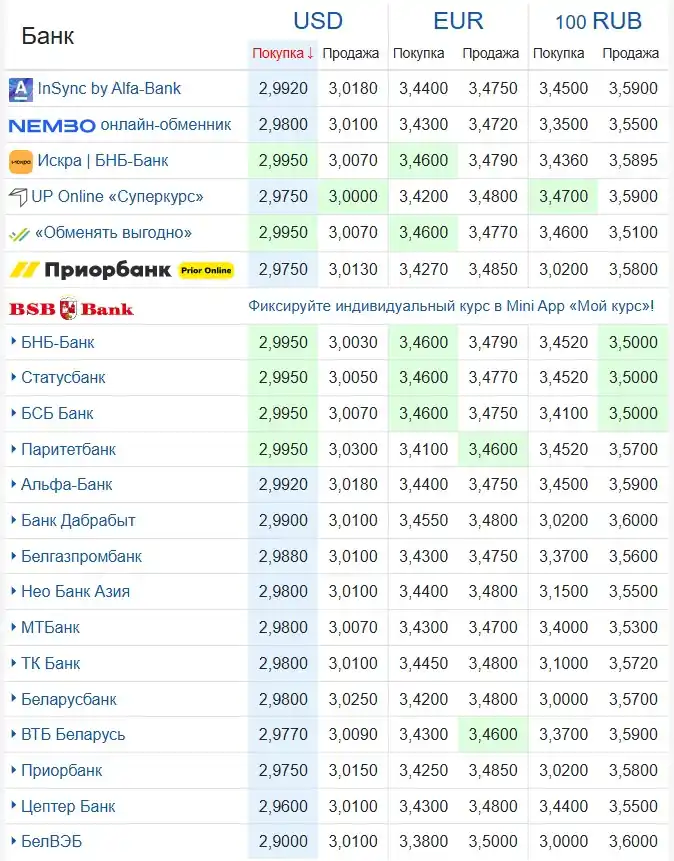
Task: Click the UP Online paper plane icon
Action: [18, 197]
